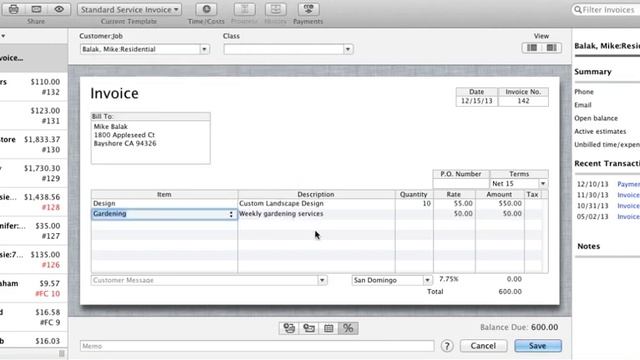This screenshot has width=640, height=360.
Task: Click the Bill To address box
Action: (x=151, y=142)
